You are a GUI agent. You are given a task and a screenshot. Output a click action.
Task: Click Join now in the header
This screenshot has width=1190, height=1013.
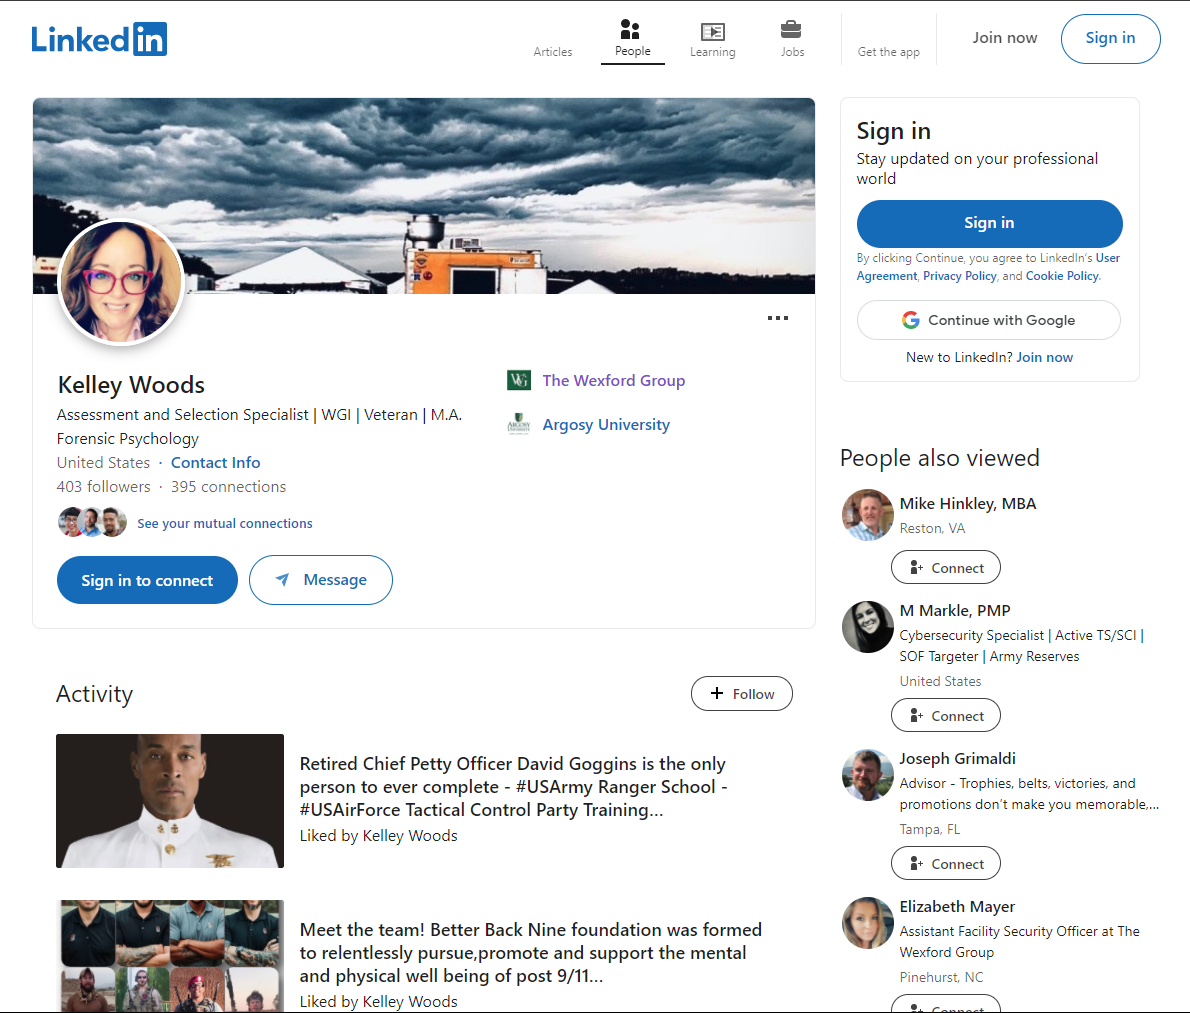1004,38
